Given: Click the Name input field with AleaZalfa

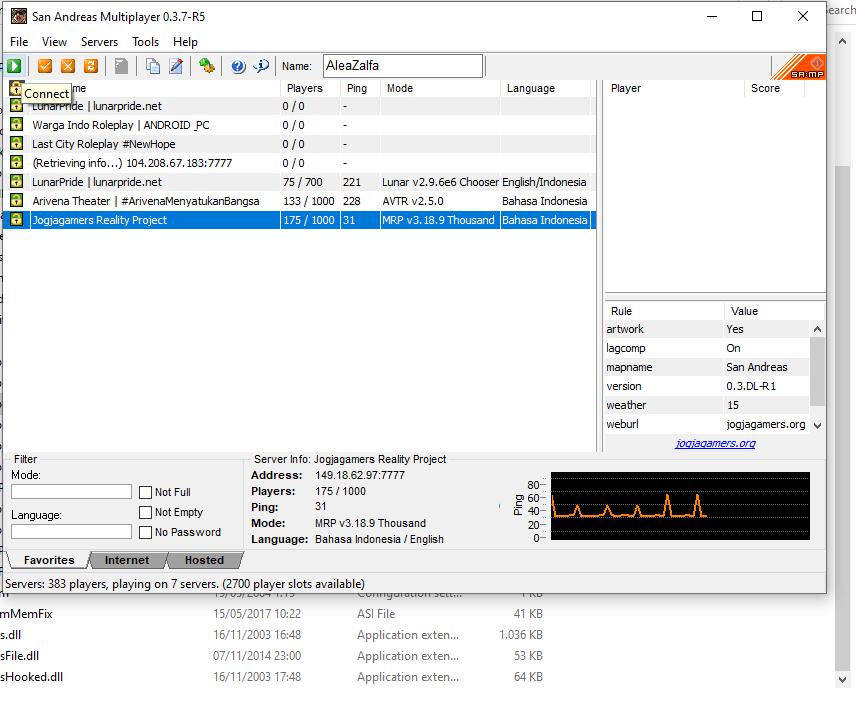Looking at the screenshot, I should (403, 66).
